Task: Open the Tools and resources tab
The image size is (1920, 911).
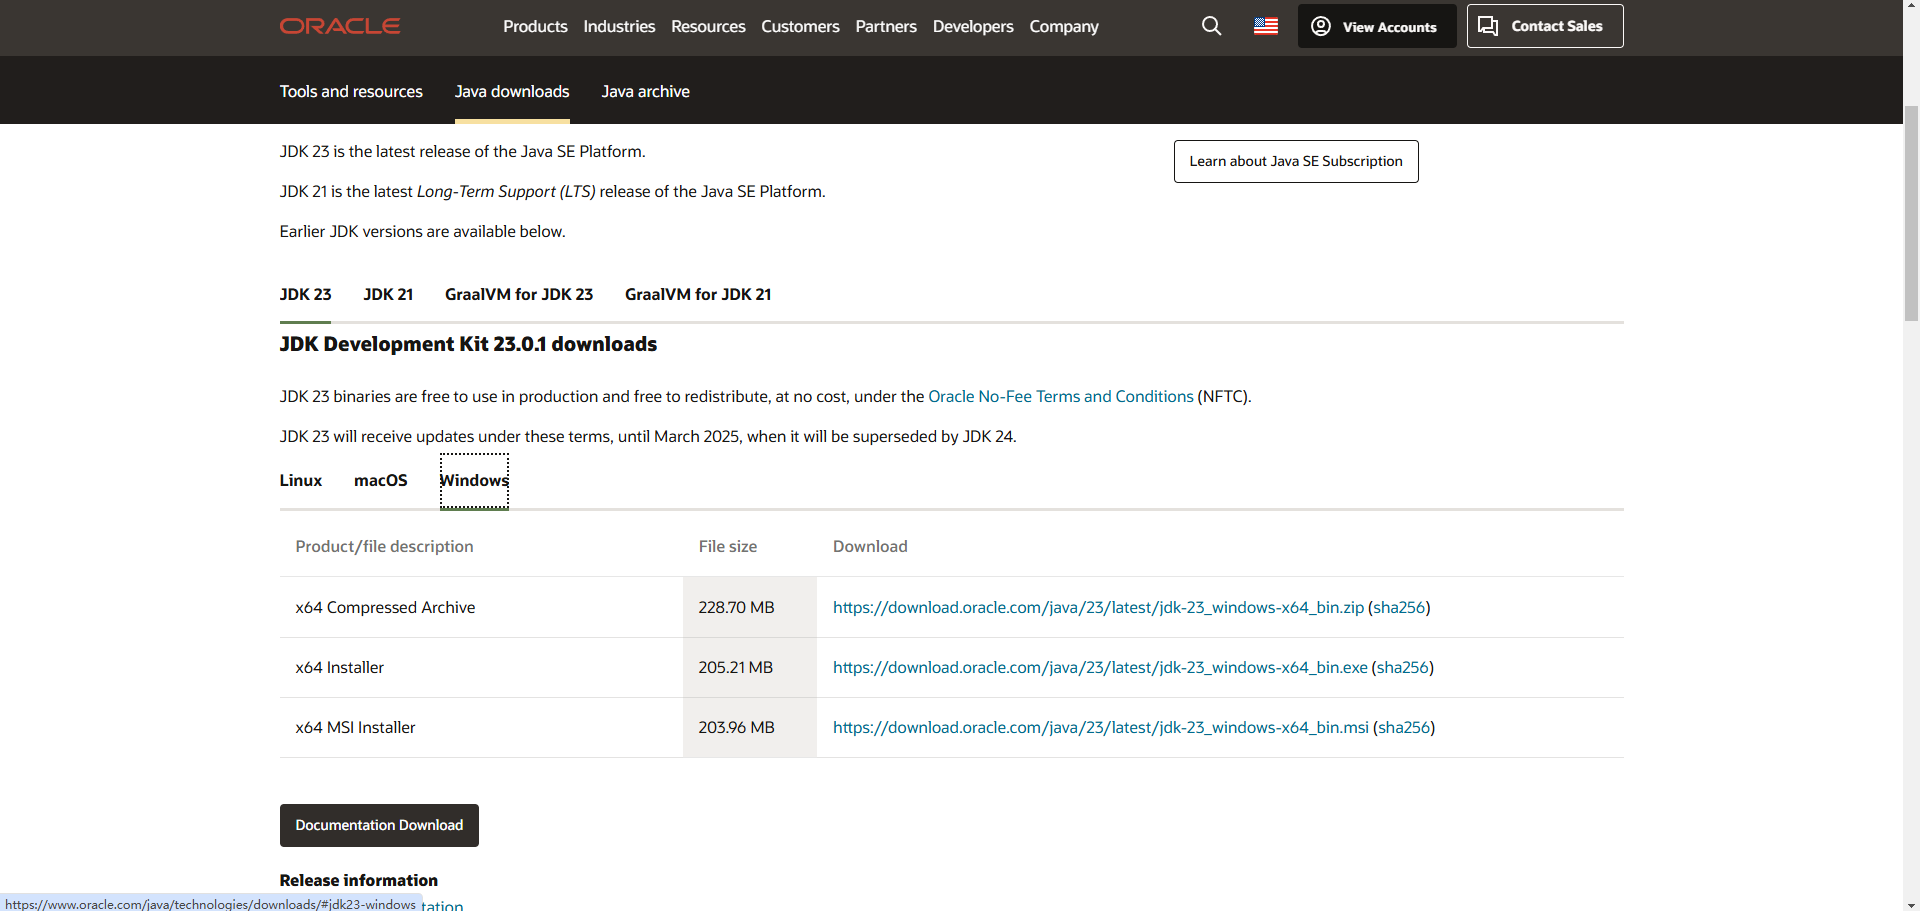Action: (x=350, y=91)
